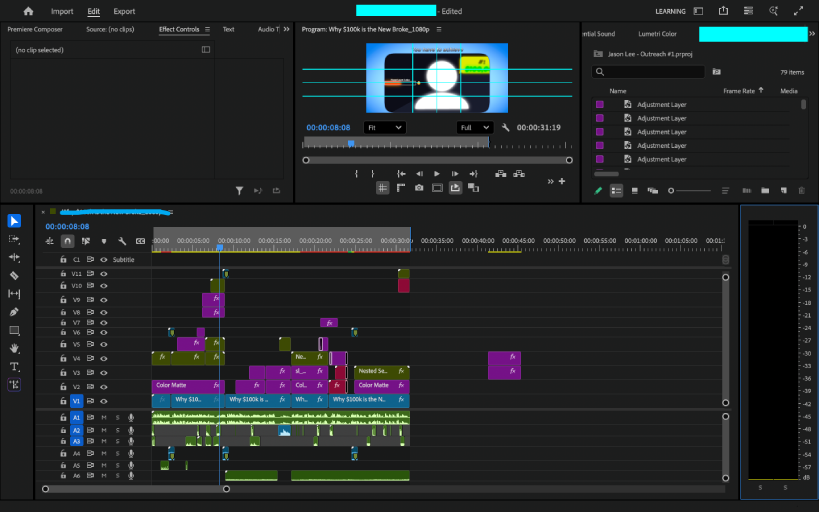Screen dimensions: 819x512
Task: Toggle lock on track V9
Action: tap(63, 300)
